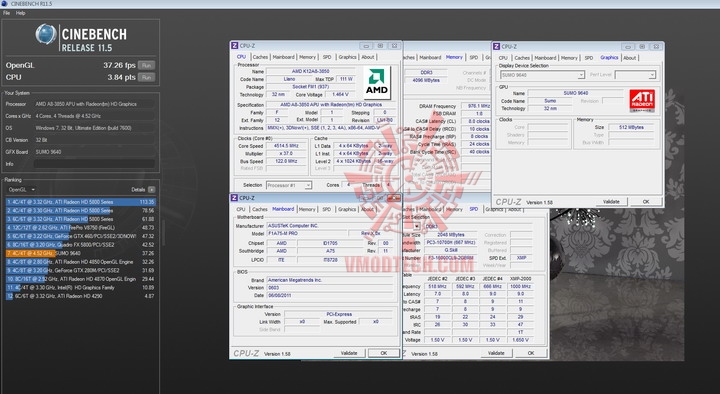Click OK in SPD CPU-Z window
720x394 pixels.
click(531, 353)
